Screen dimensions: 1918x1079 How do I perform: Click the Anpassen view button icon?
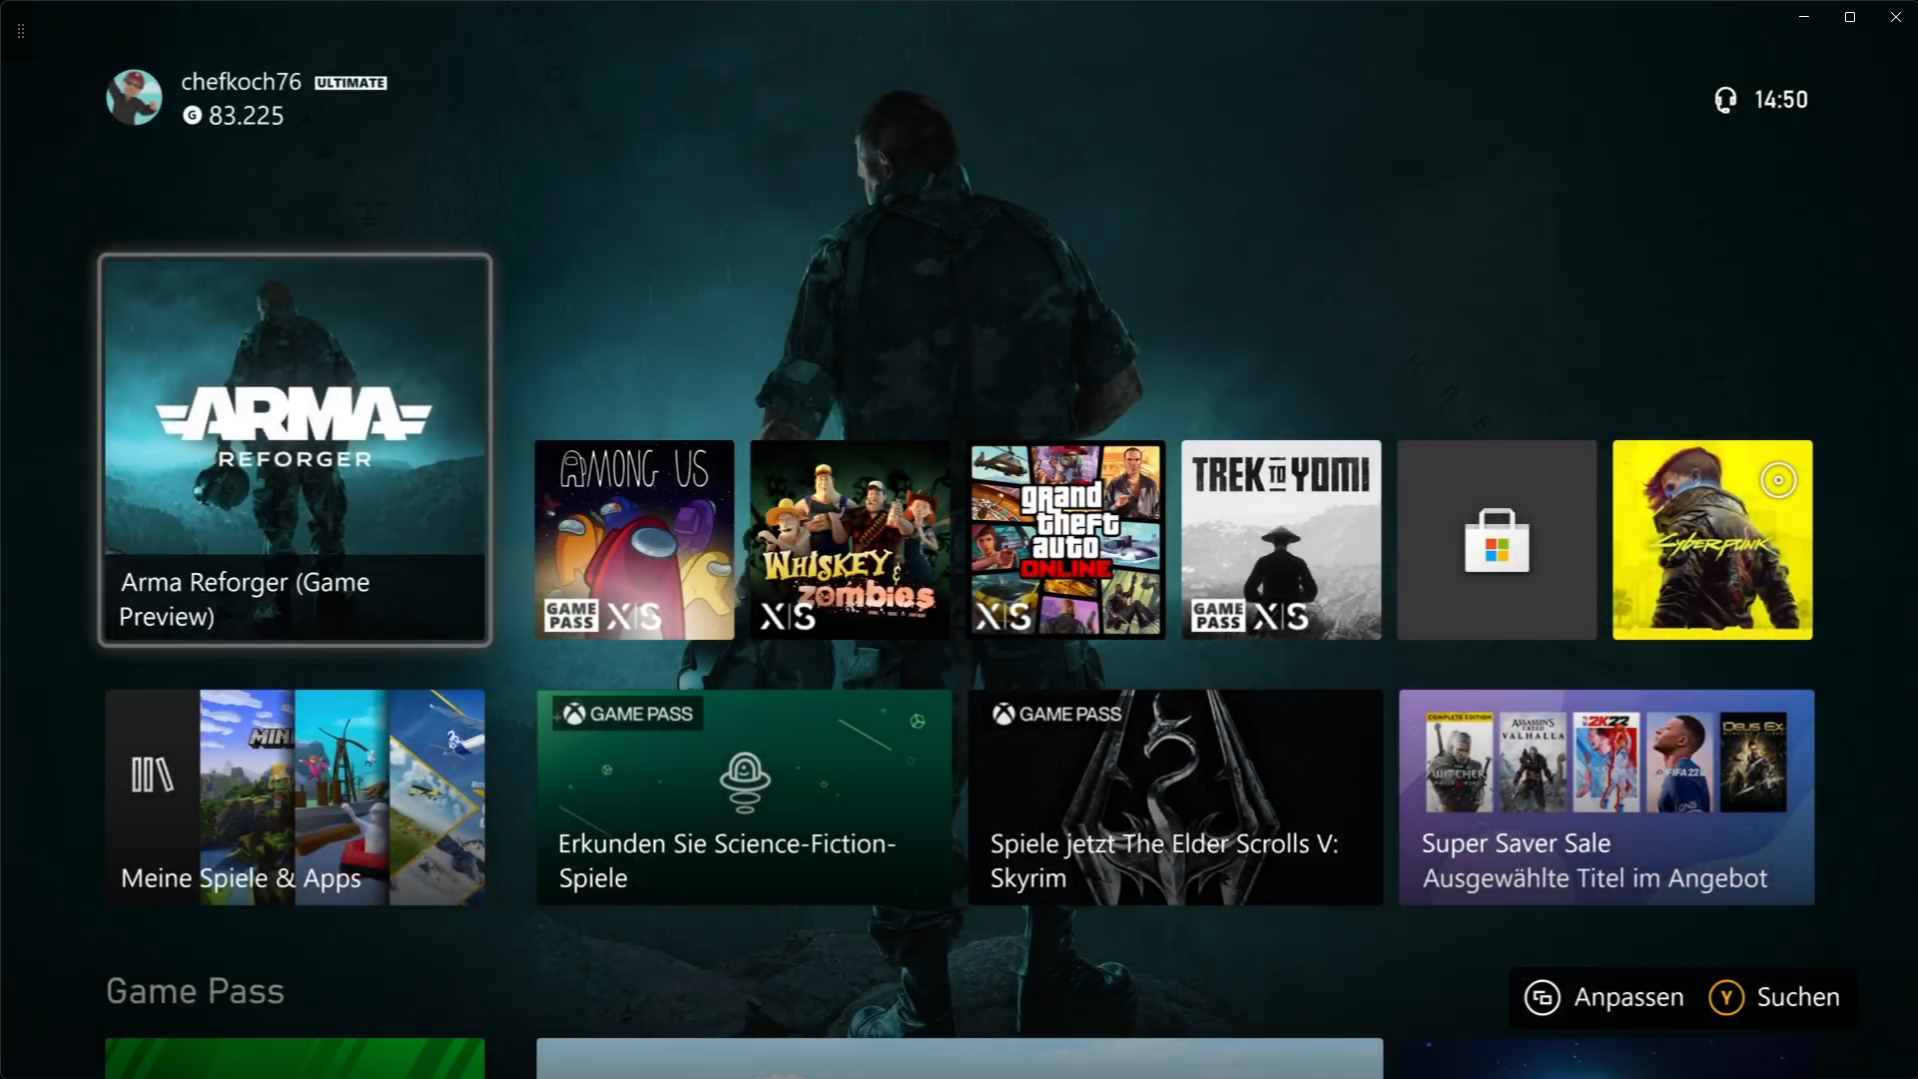pos(1542,997)
